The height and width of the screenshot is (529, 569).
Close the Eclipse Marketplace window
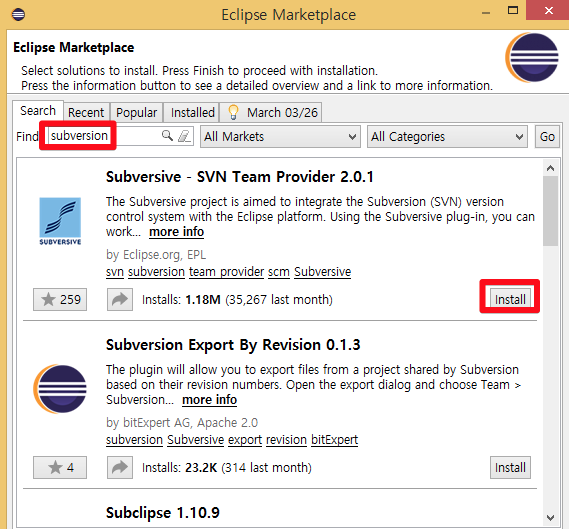(x=549, y=10)
